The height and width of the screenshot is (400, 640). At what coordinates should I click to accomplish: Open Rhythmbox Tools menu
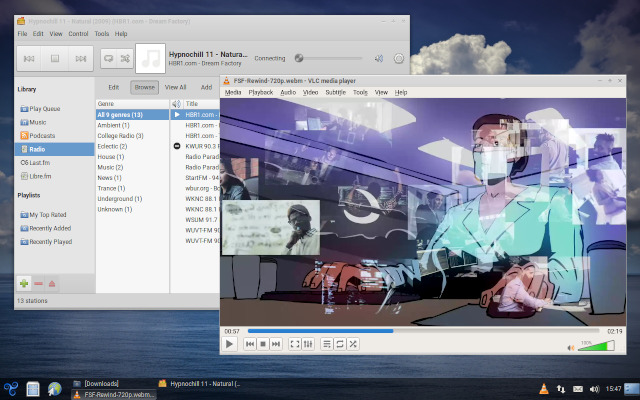click(102, 34)
